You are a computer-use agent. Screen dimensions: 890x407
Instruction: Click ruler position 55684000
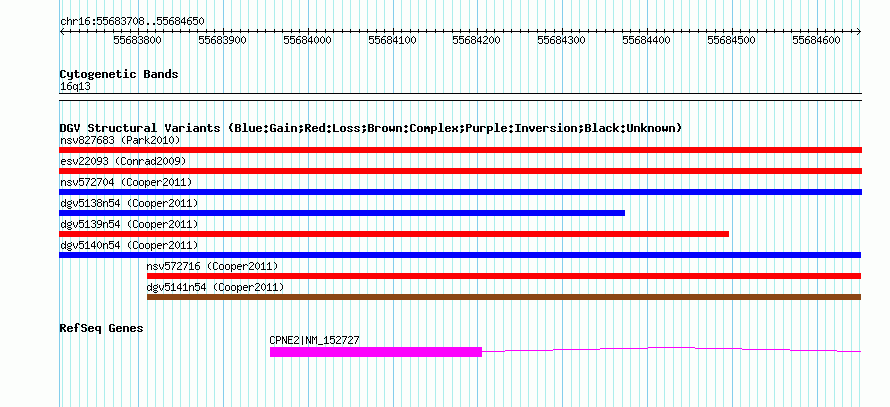[307, 40]
